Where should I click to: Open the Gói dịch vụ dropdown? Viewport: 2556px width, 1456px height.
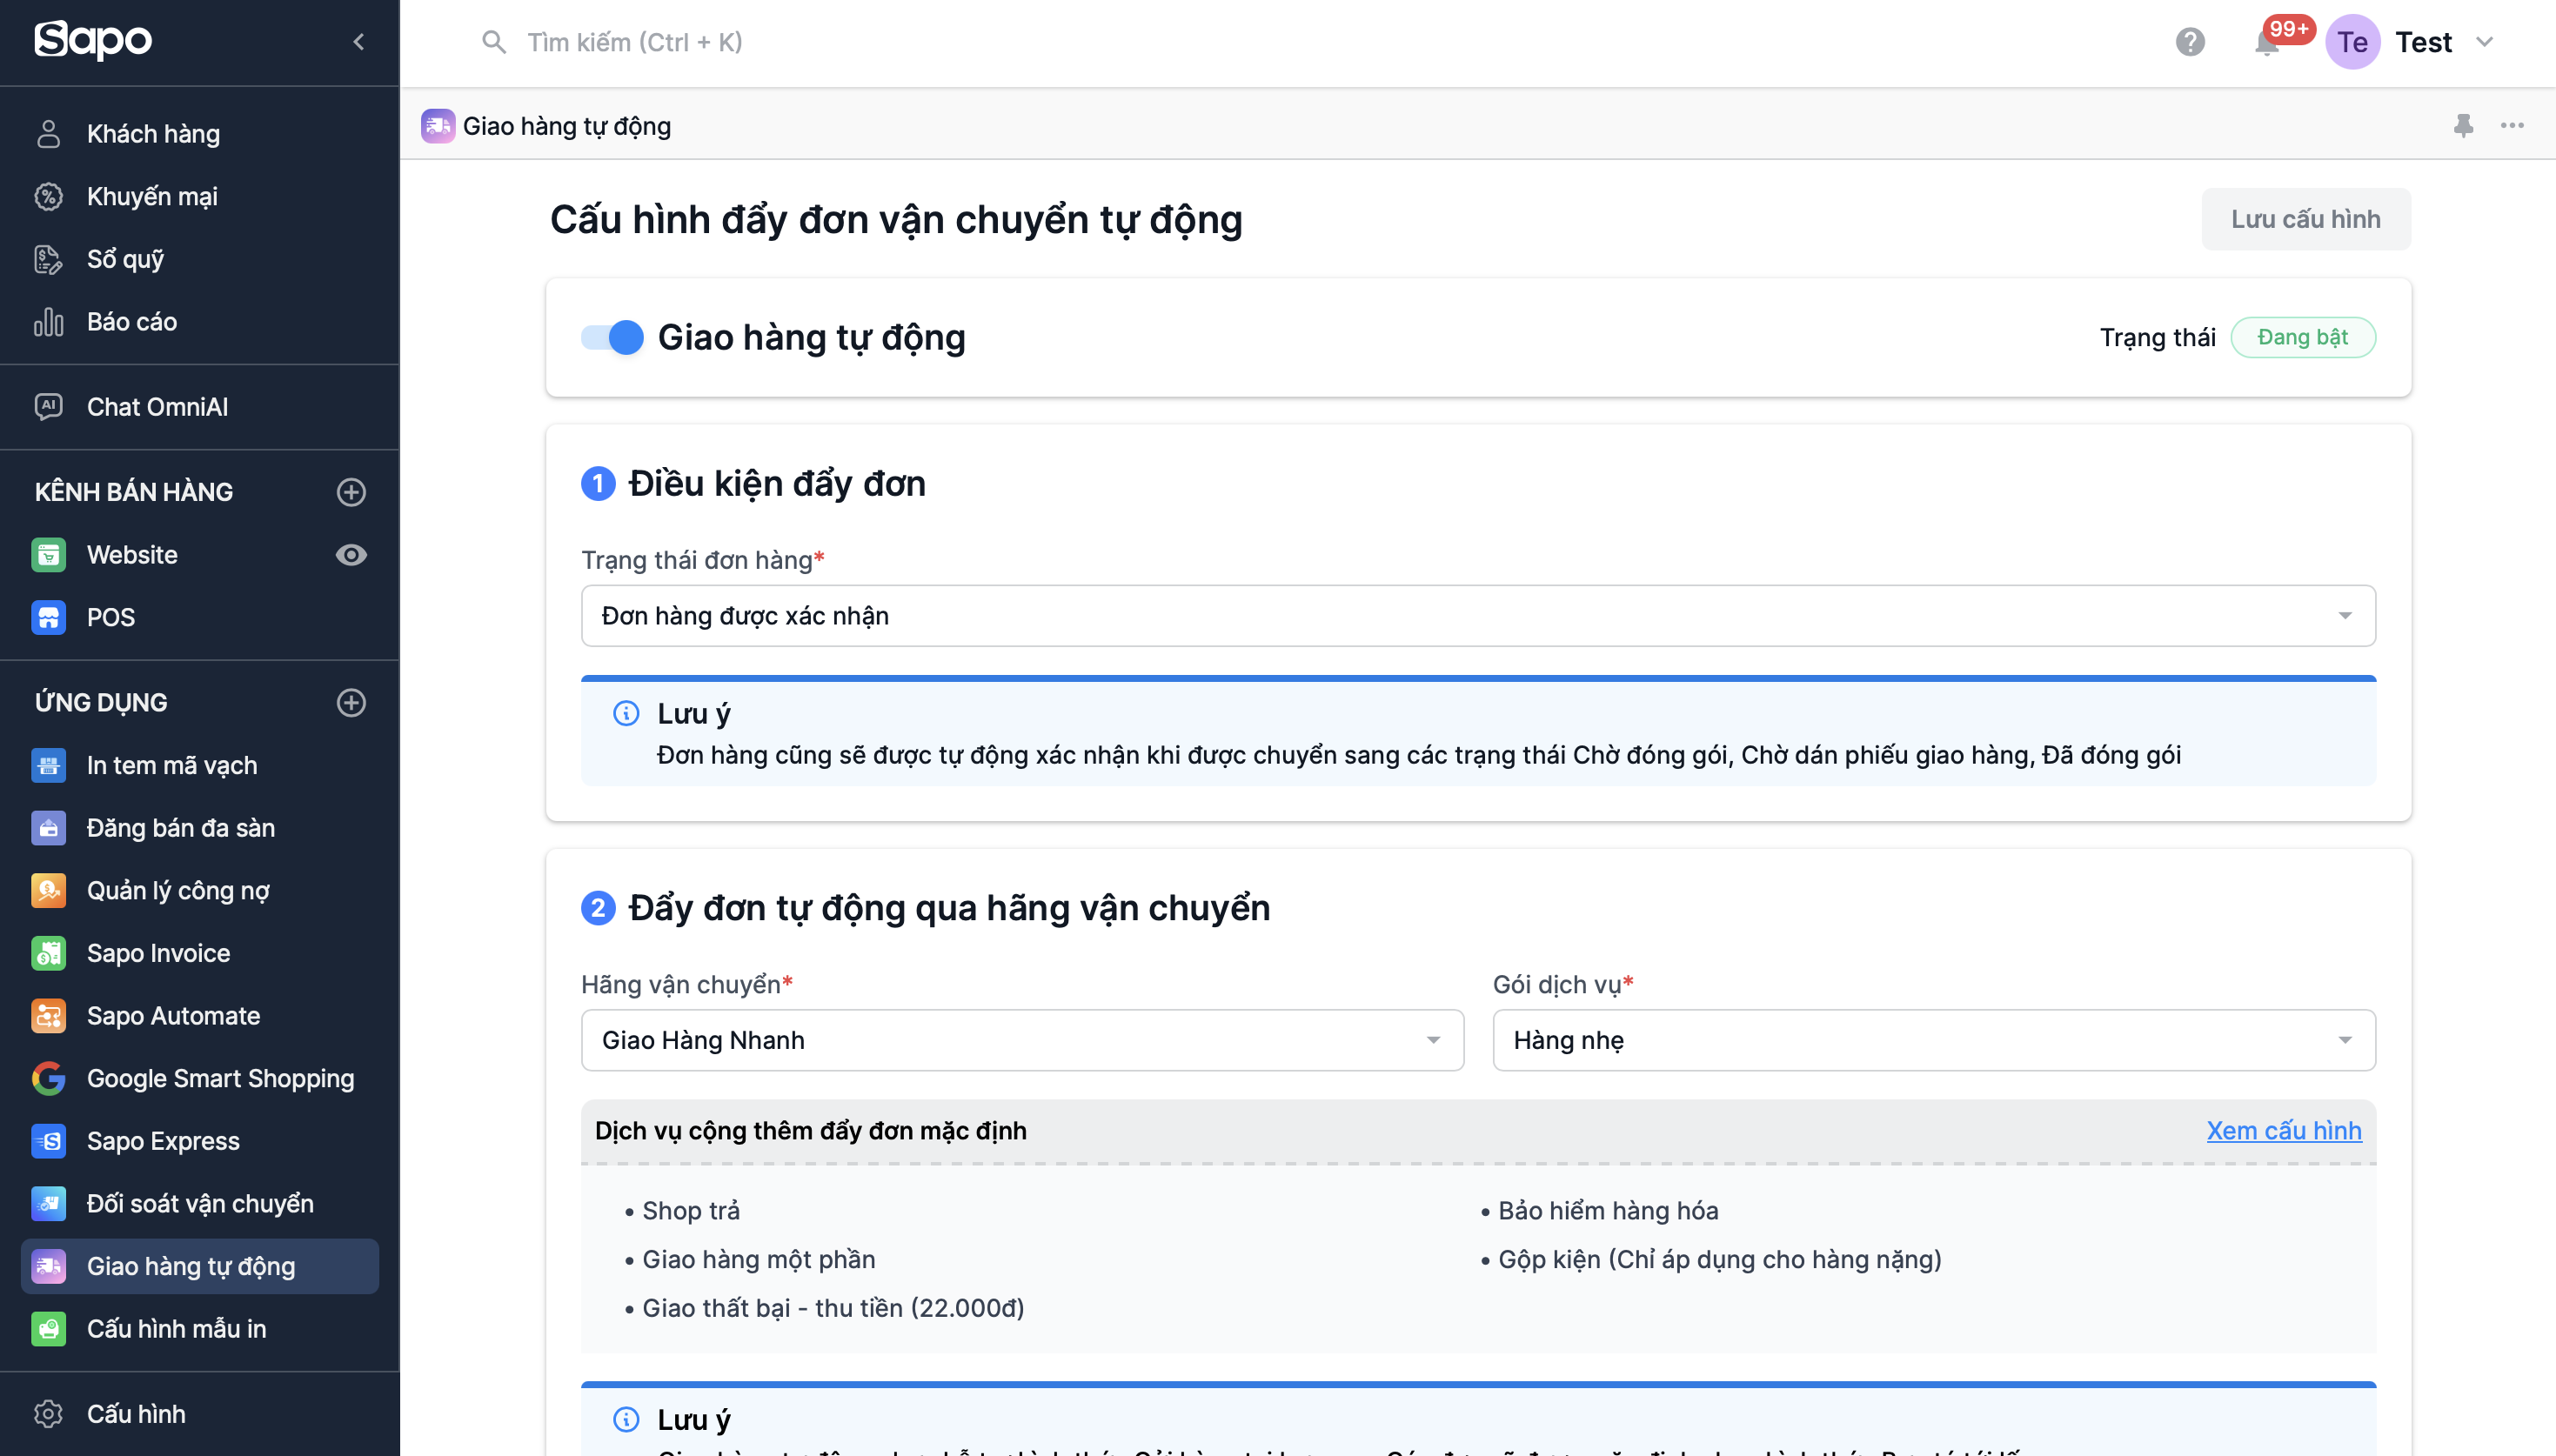pos(1933,1040)
